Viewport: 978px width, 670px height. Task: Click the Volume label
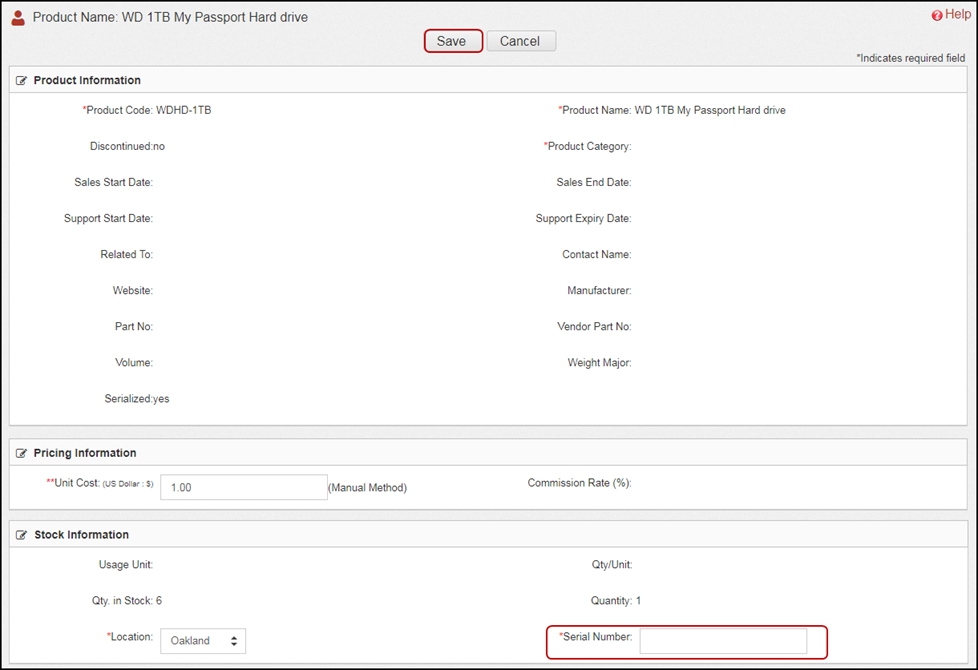[134, 362]
